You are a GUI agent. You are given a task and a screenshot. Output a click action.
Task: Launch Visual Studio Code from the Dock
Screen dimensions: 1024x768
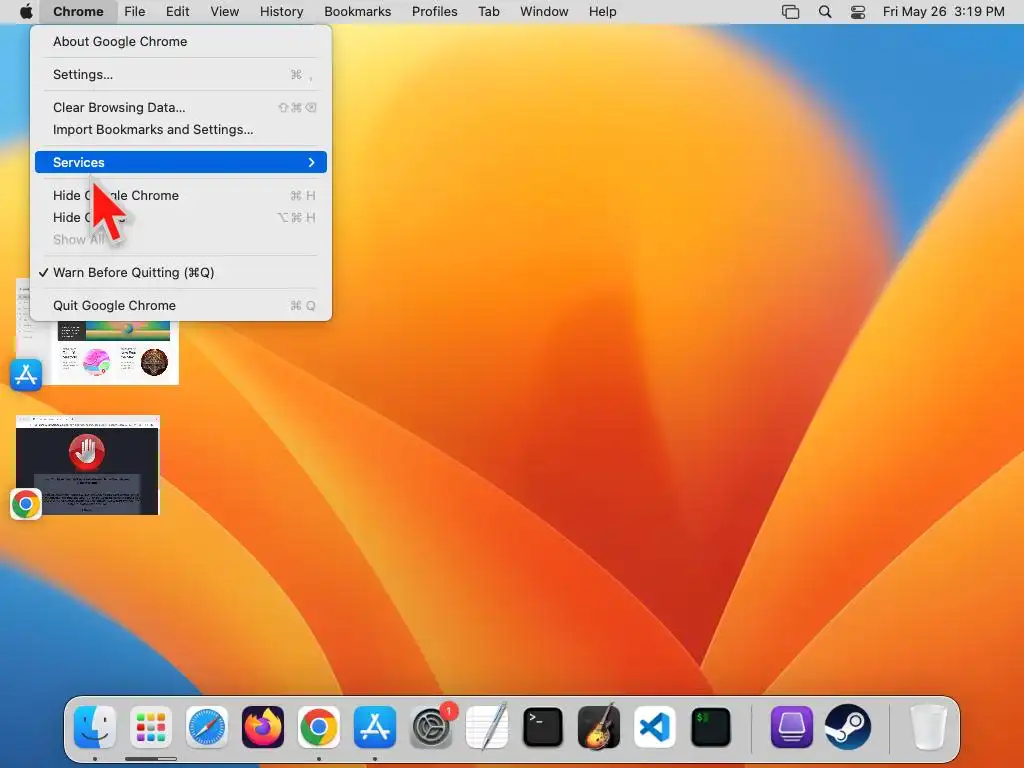tap(655, 726)
